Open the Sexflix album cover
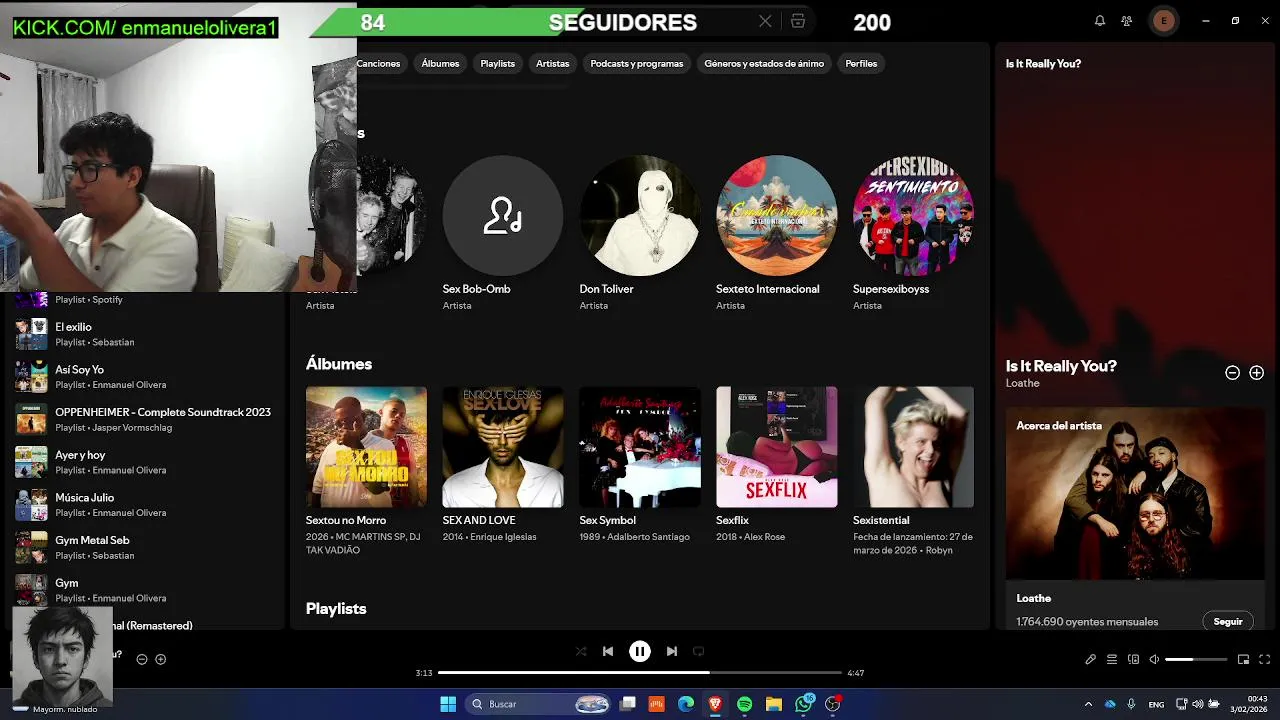The width and height of the screenshot is (1280, 720). 777,447
